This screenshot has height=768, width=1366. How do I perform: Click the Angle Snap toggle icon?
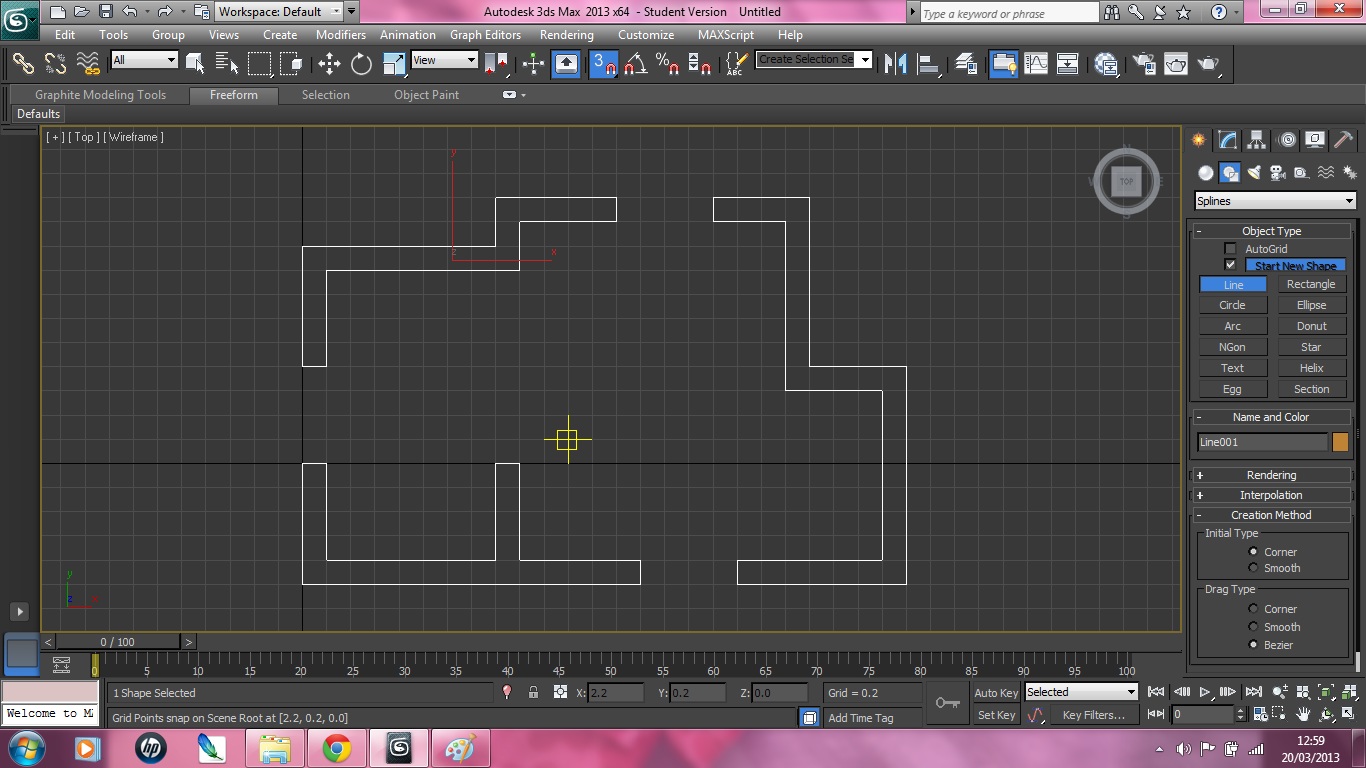coord(636,64)
